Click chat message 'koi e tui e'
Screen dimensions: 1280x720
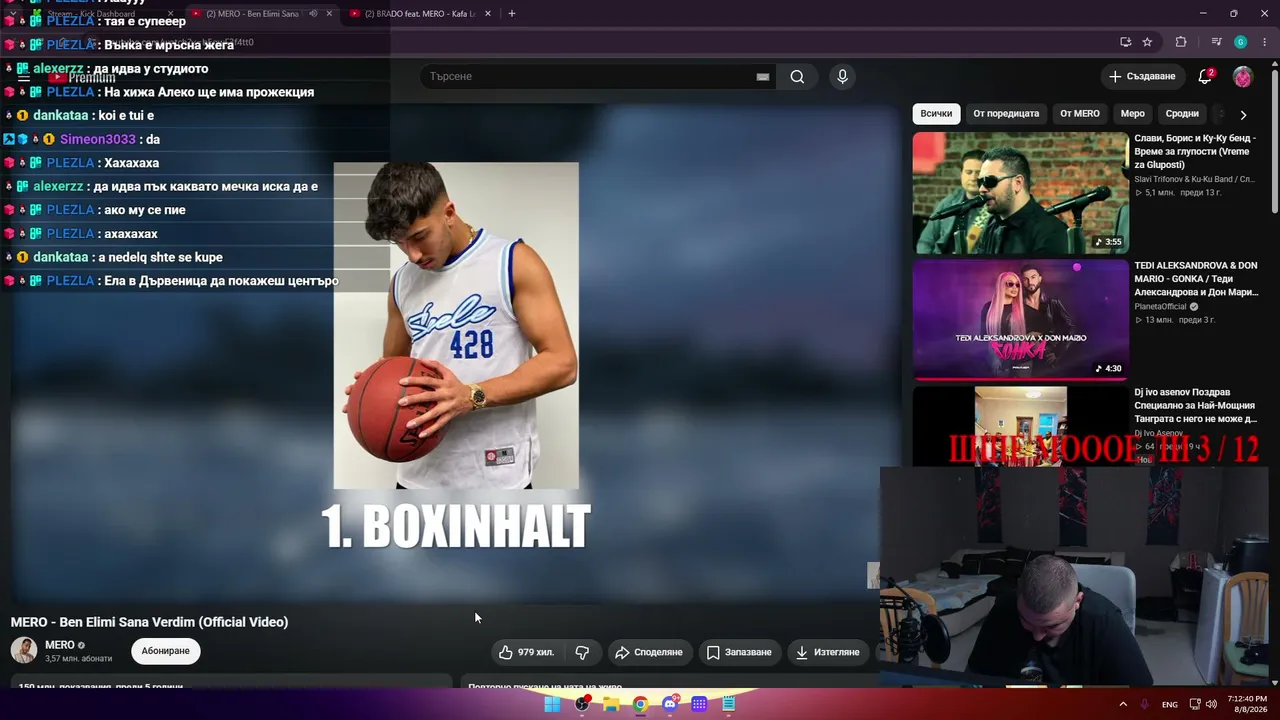[126, 116]
